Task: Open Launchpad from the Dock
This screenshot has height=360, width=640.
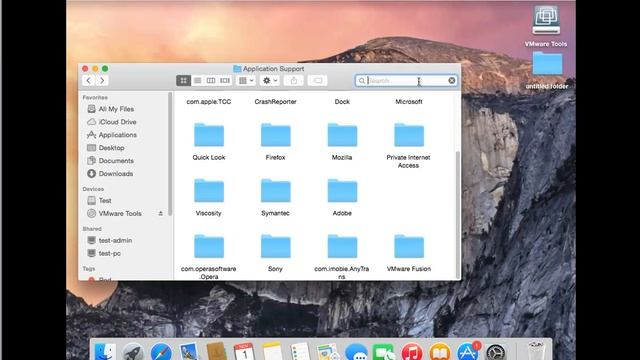Action: pos(133,351)
